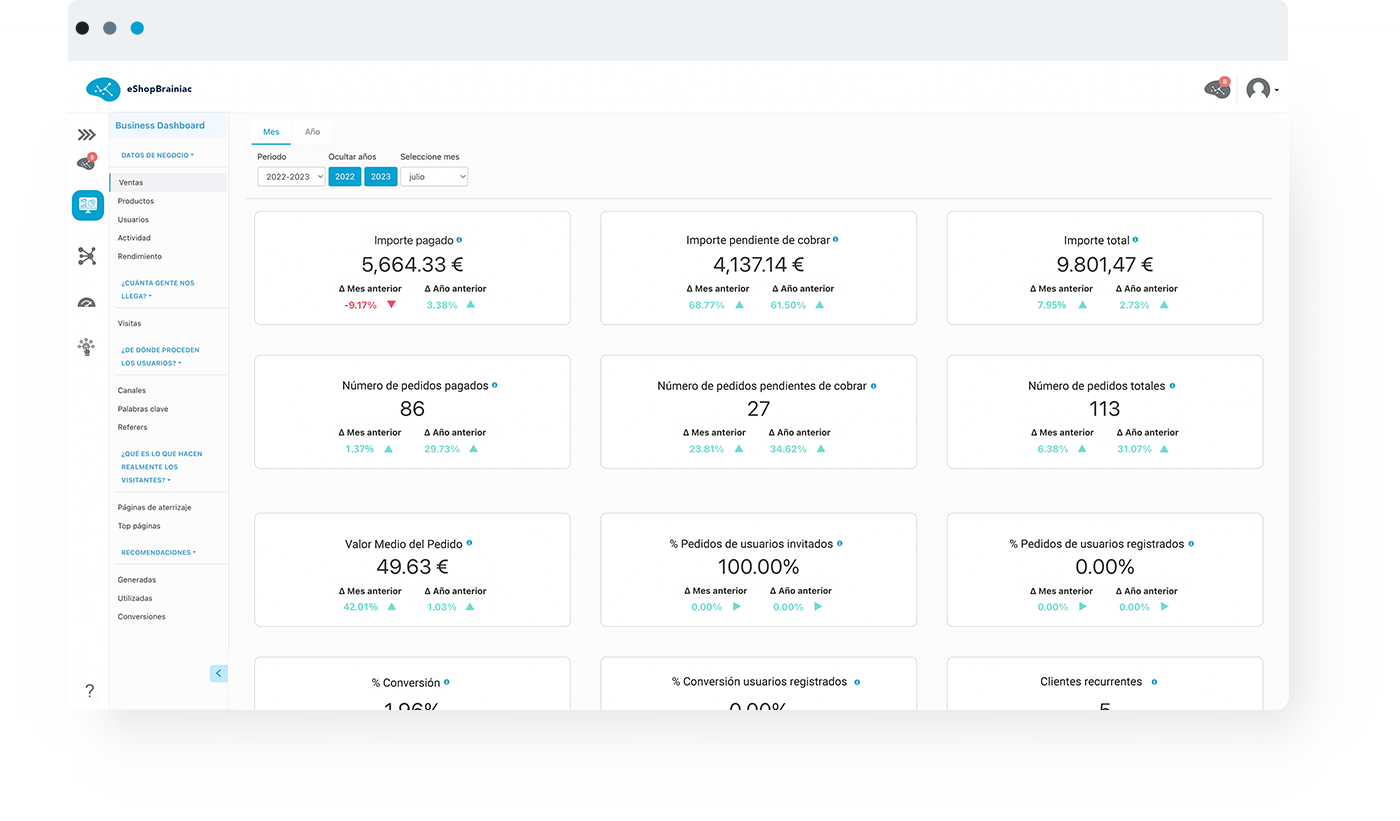Open the user avatar account menu

[1261, 89]
